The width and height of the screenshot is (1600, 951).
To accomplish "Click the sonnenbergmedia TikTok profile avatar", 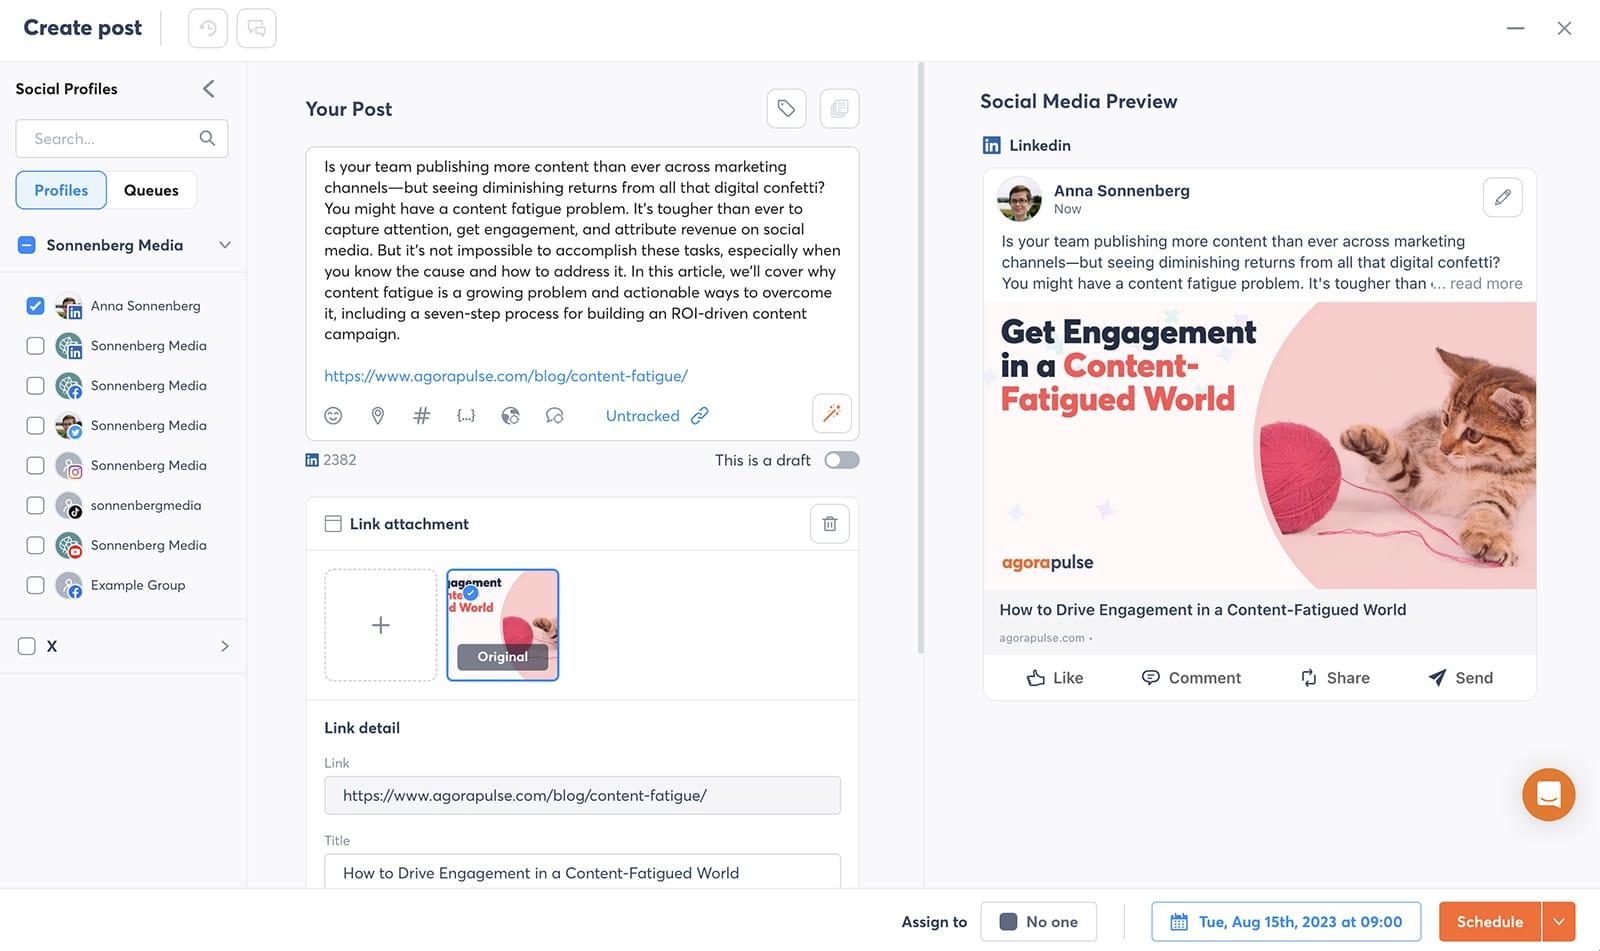I will 69,505.
